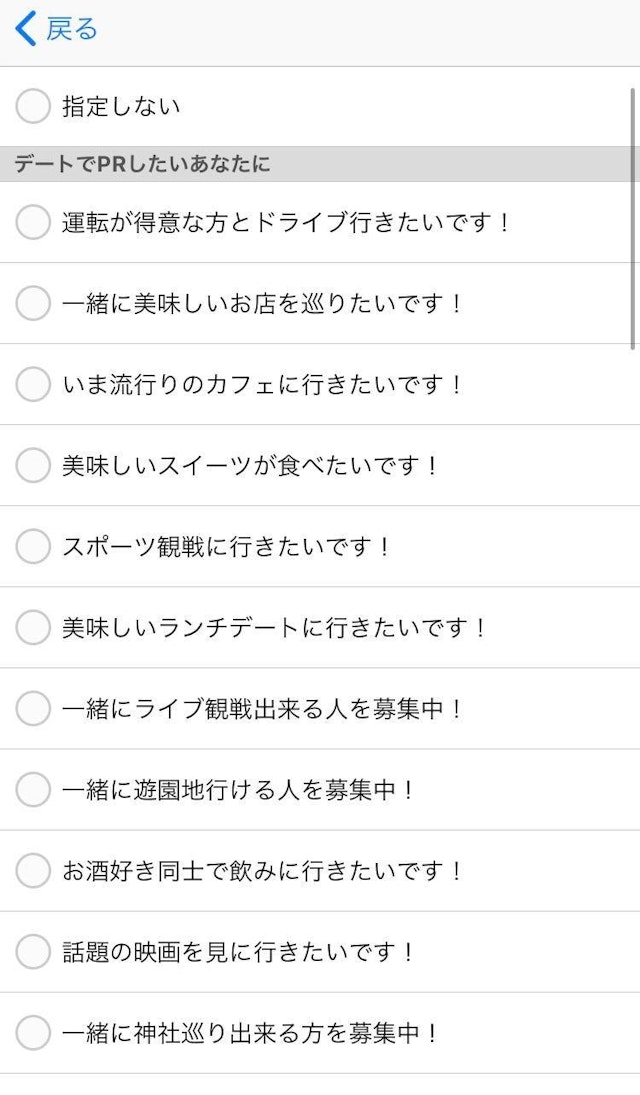Choose 一緒に美味しいお店を巡りたいです radio
This screenshot has width=640, height=1095.
click(33, 303)
